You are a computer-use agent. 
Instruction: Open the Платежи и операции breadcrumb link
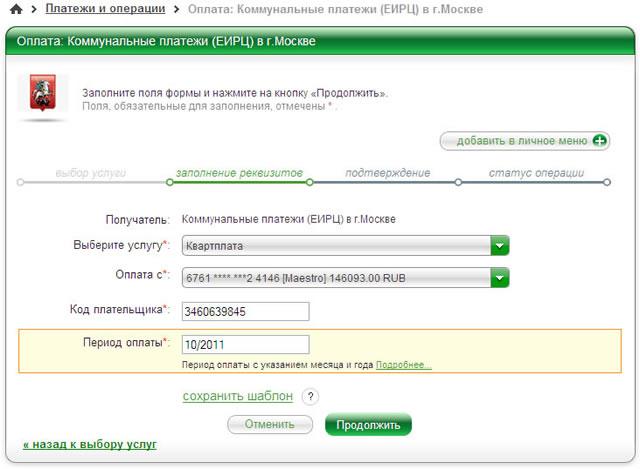point(105,9)
